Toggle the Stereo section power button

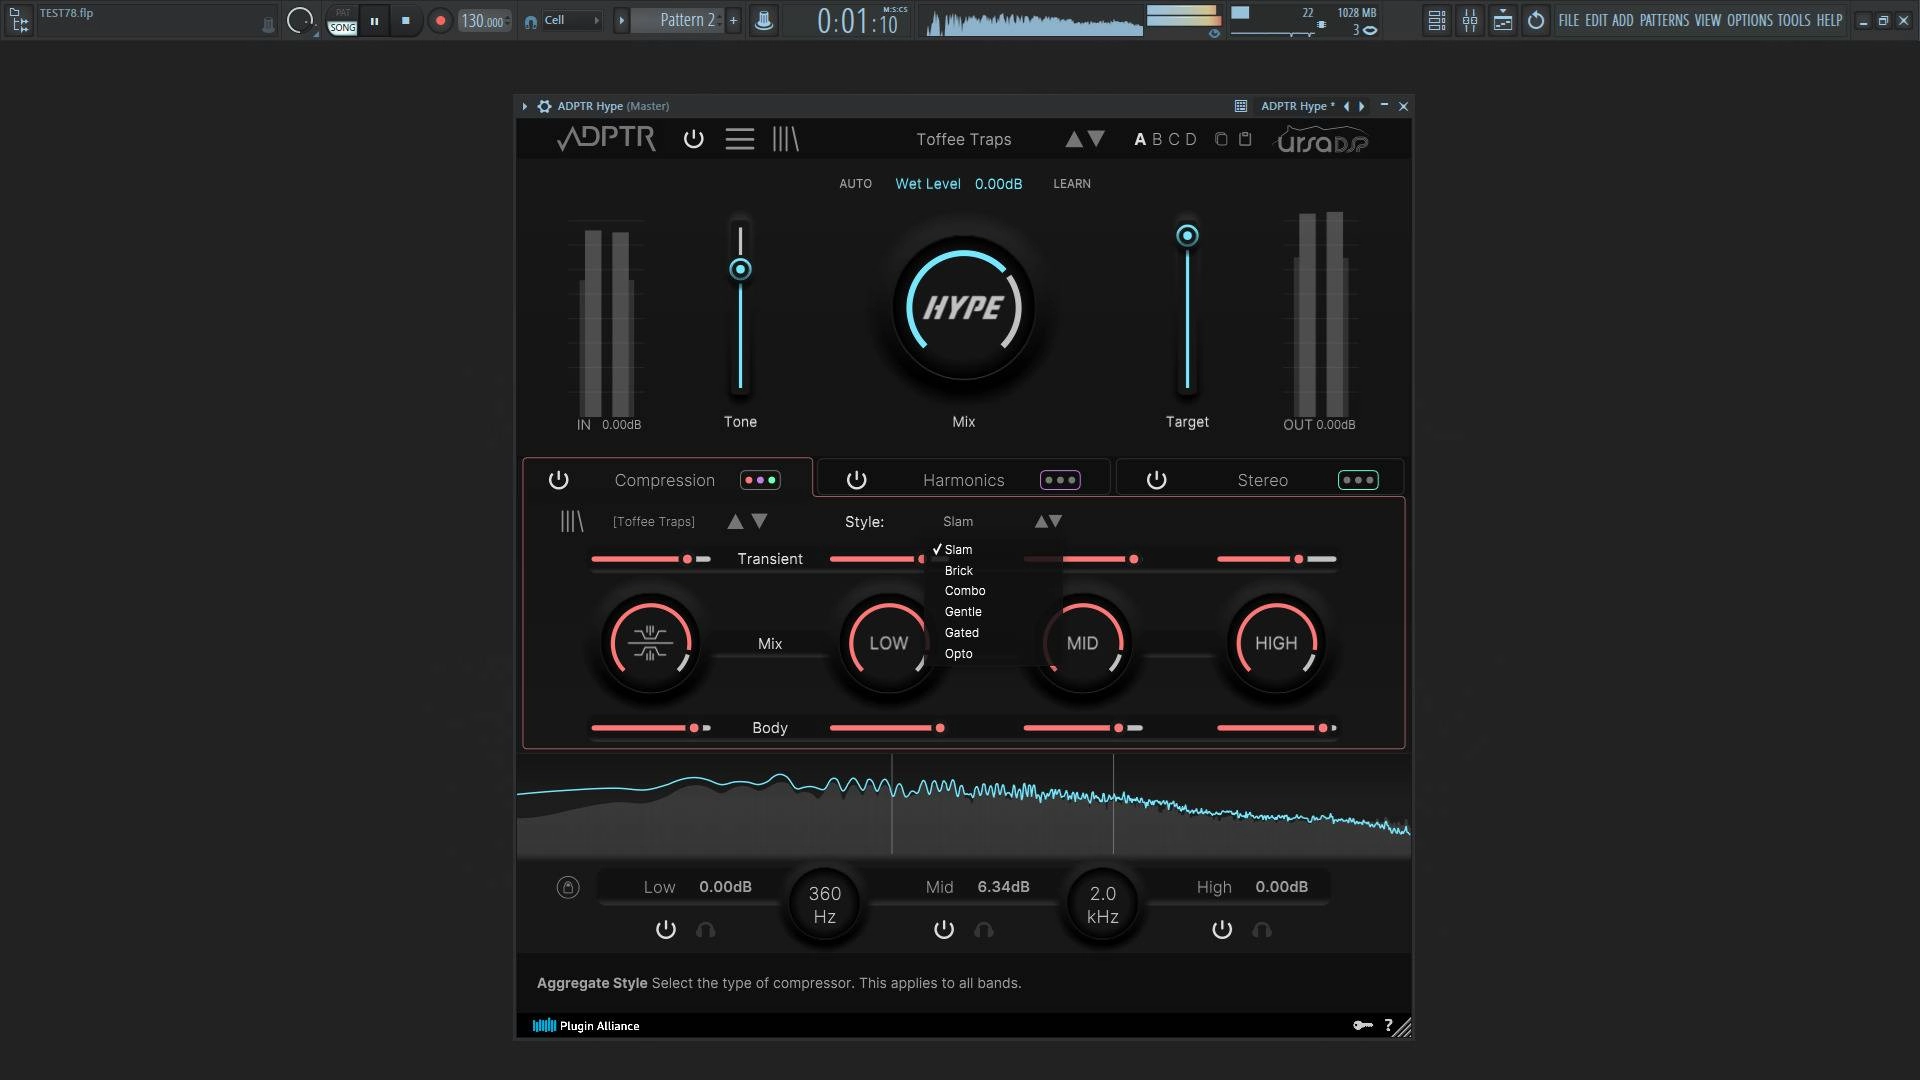pos(1156,480)
